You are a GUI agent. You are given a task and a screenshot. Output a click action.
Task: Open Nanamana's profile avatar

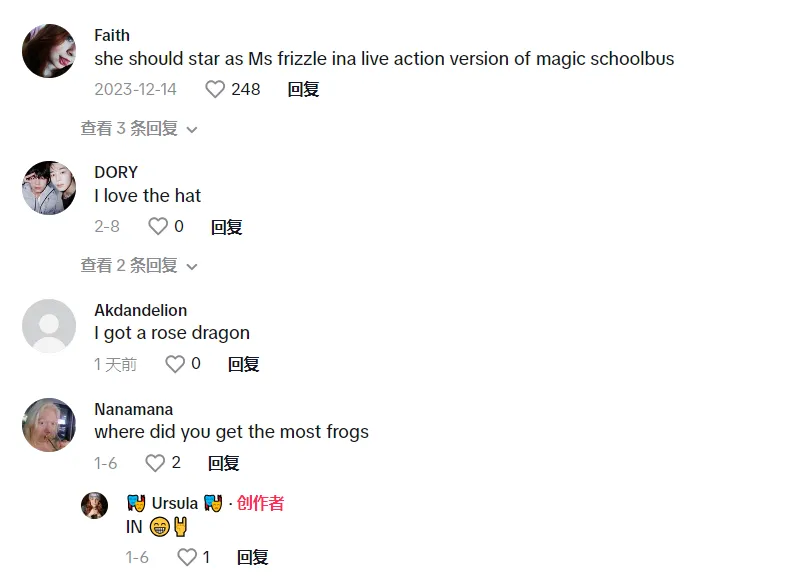coord(49,424)
